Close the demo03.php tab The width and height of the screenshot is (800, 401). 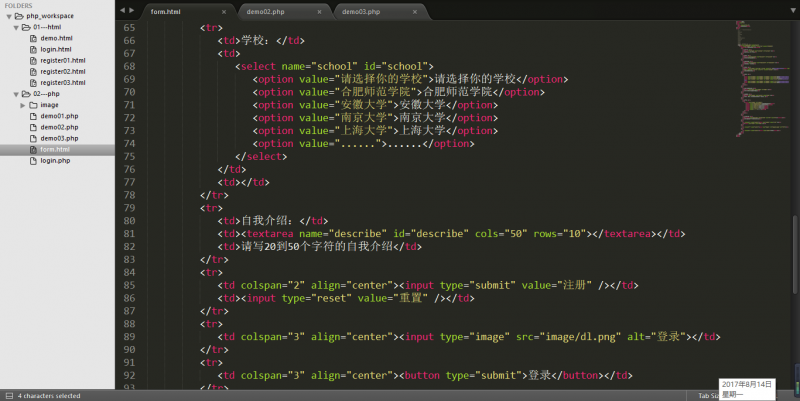click(415, 11)
